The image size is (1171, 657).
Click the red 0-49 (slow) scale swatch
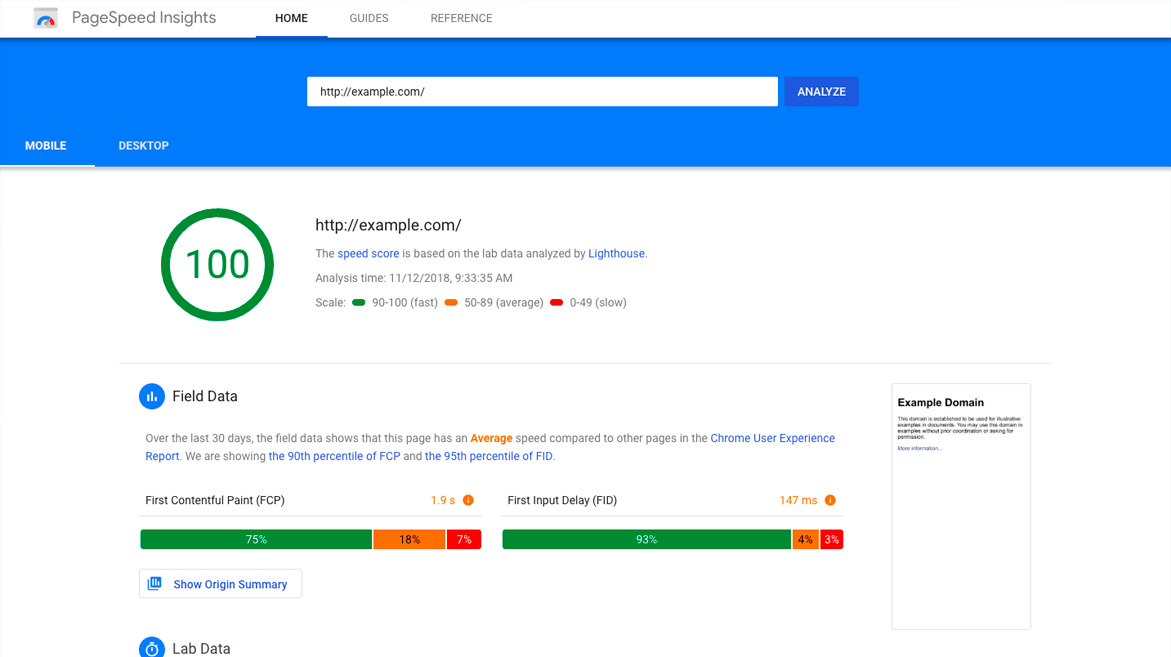[x=556, y=302]
